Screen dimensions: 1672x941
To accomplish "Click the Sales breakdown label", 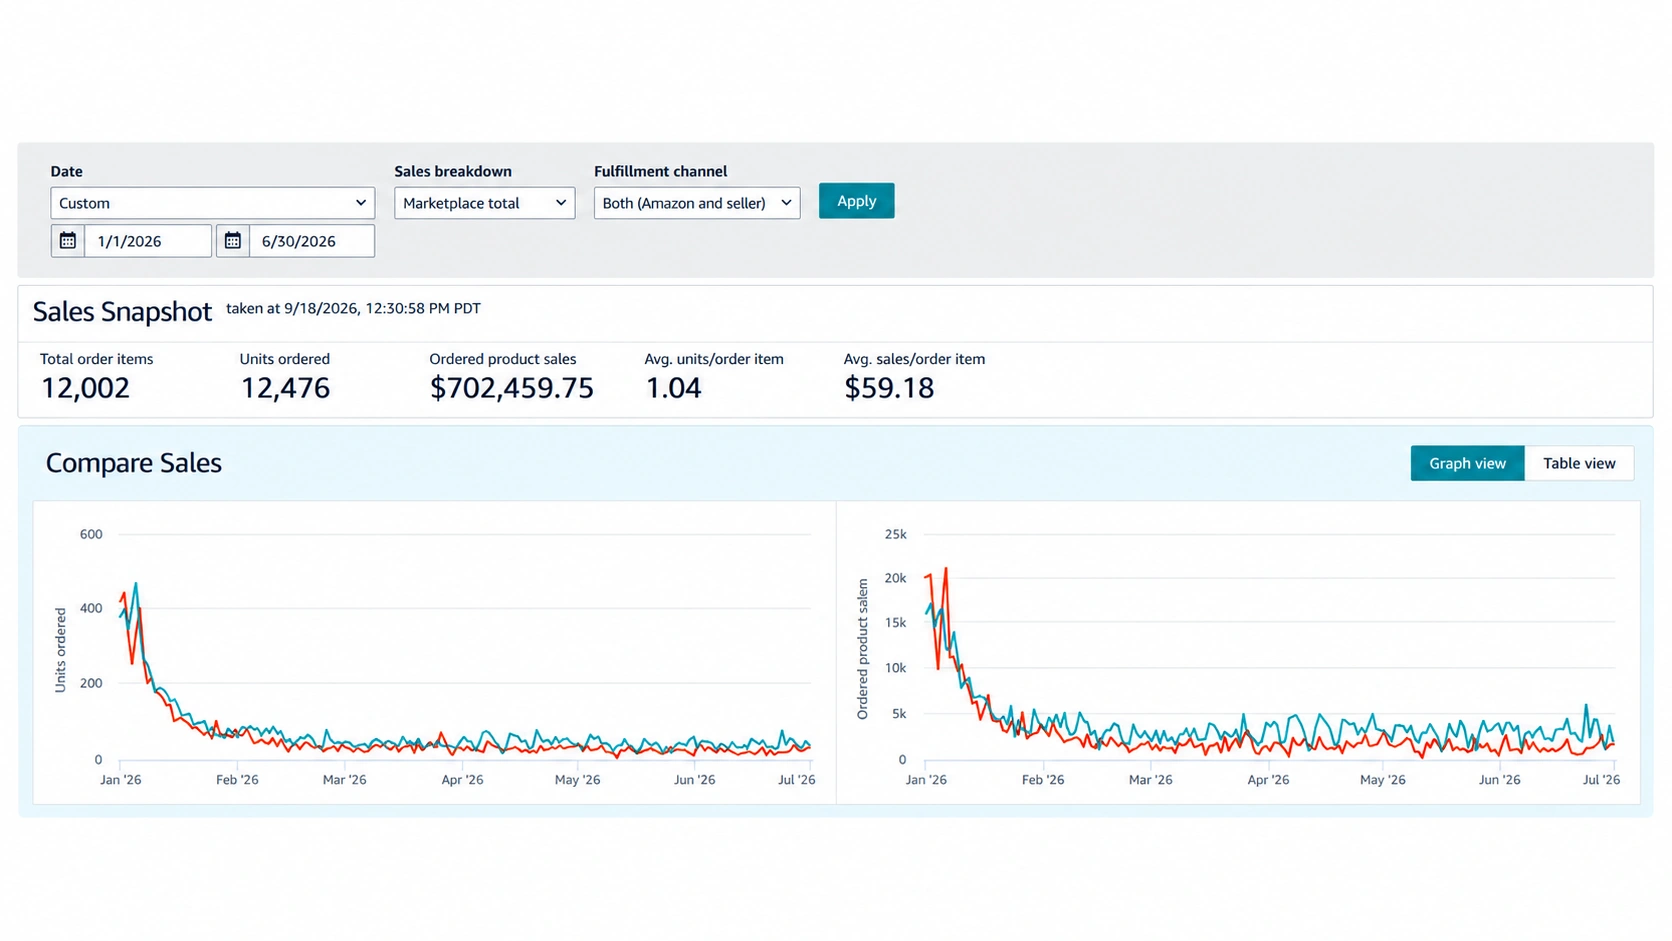I will (x=453, y=171).
